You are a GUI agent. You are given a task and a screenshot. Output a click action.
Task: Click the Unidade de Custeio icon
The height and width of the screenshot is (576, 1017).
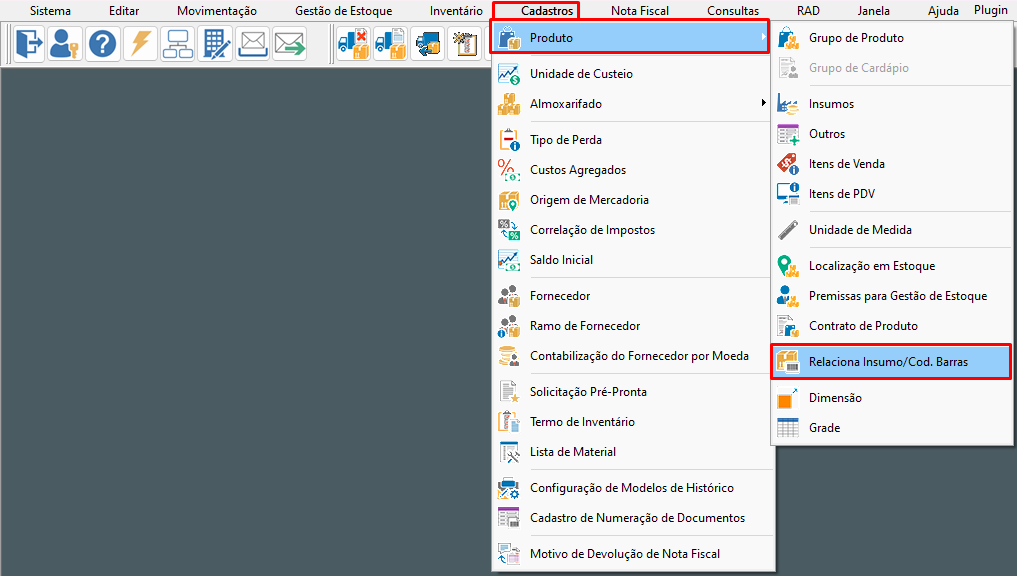point(509,74)
